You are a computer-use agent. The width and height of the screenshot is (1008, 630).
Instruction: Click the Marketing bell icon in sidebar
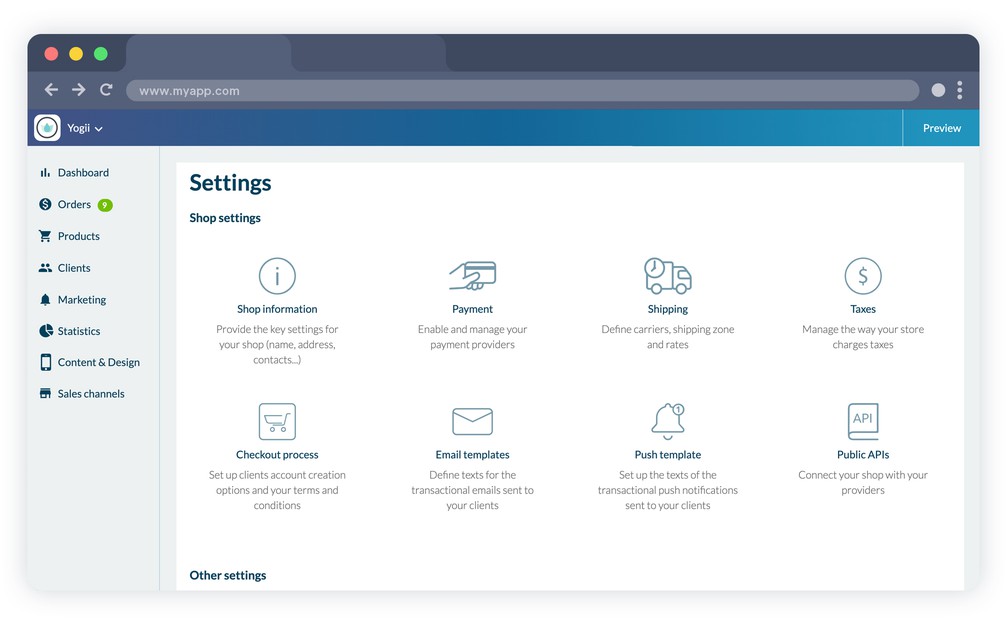click(45, 300)
